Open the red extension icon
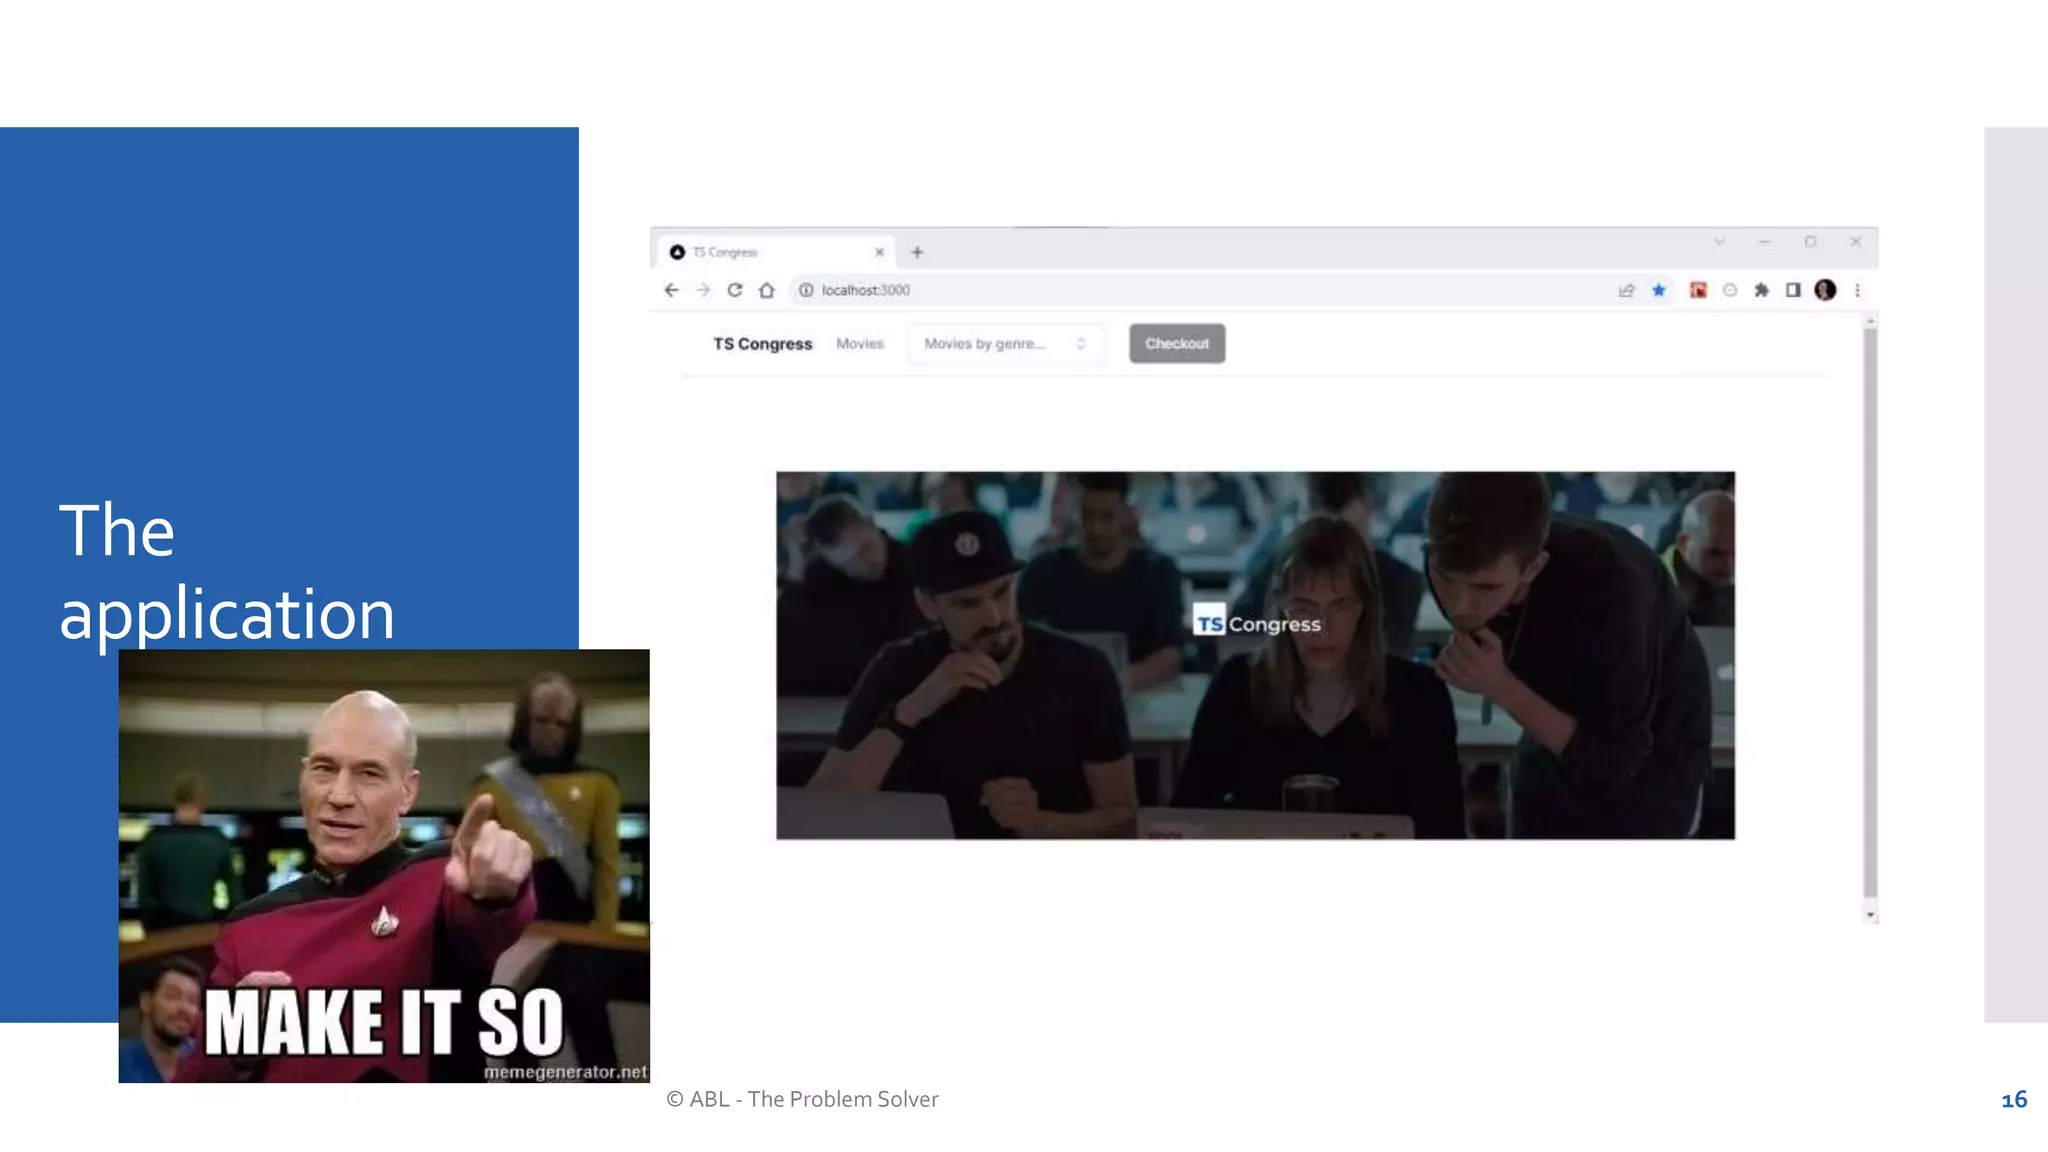This screenshot has width=2048, height=1152. (1698, 290)
